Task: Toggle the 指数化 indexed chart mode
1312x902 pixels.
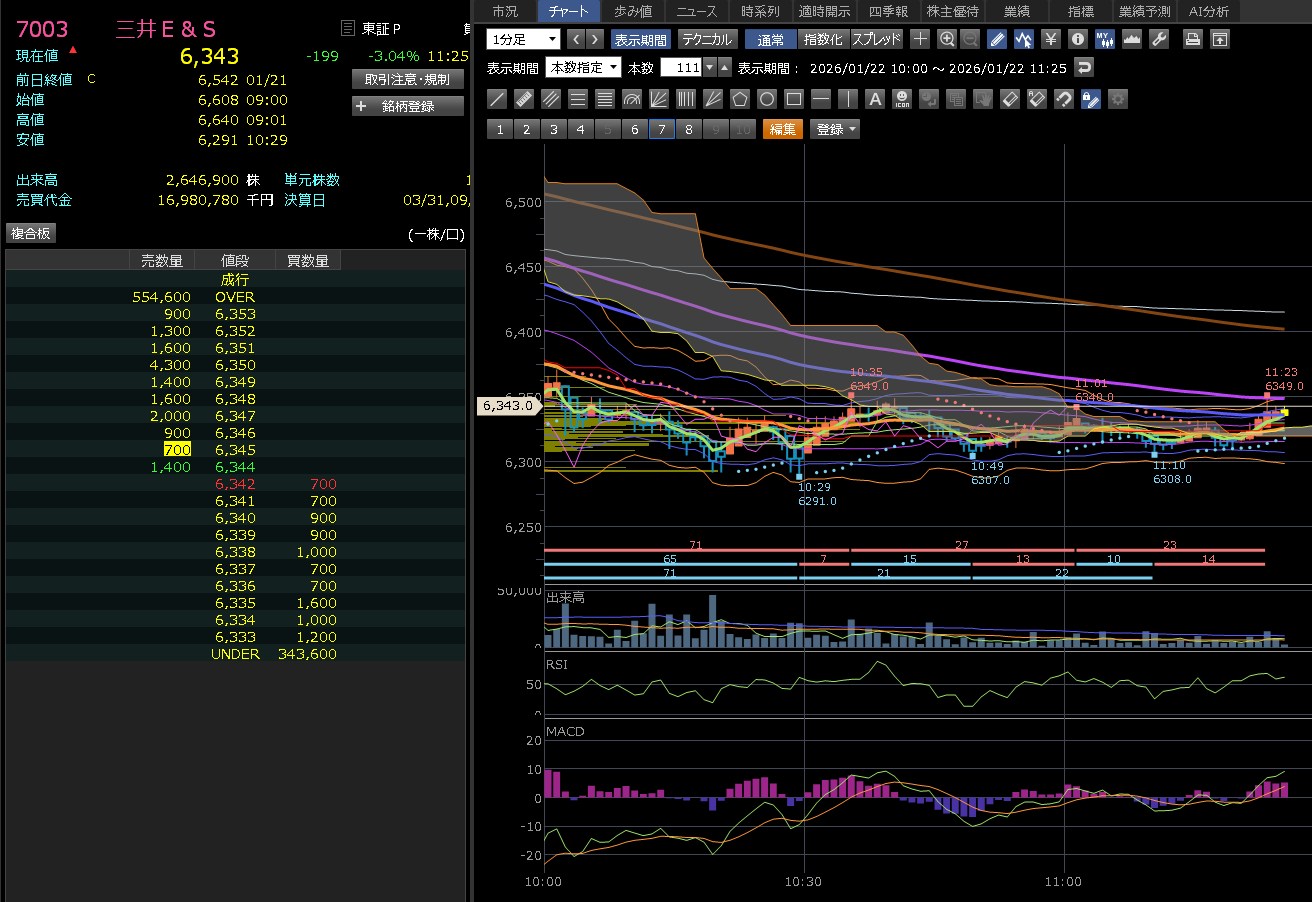Action: point(823,39)
